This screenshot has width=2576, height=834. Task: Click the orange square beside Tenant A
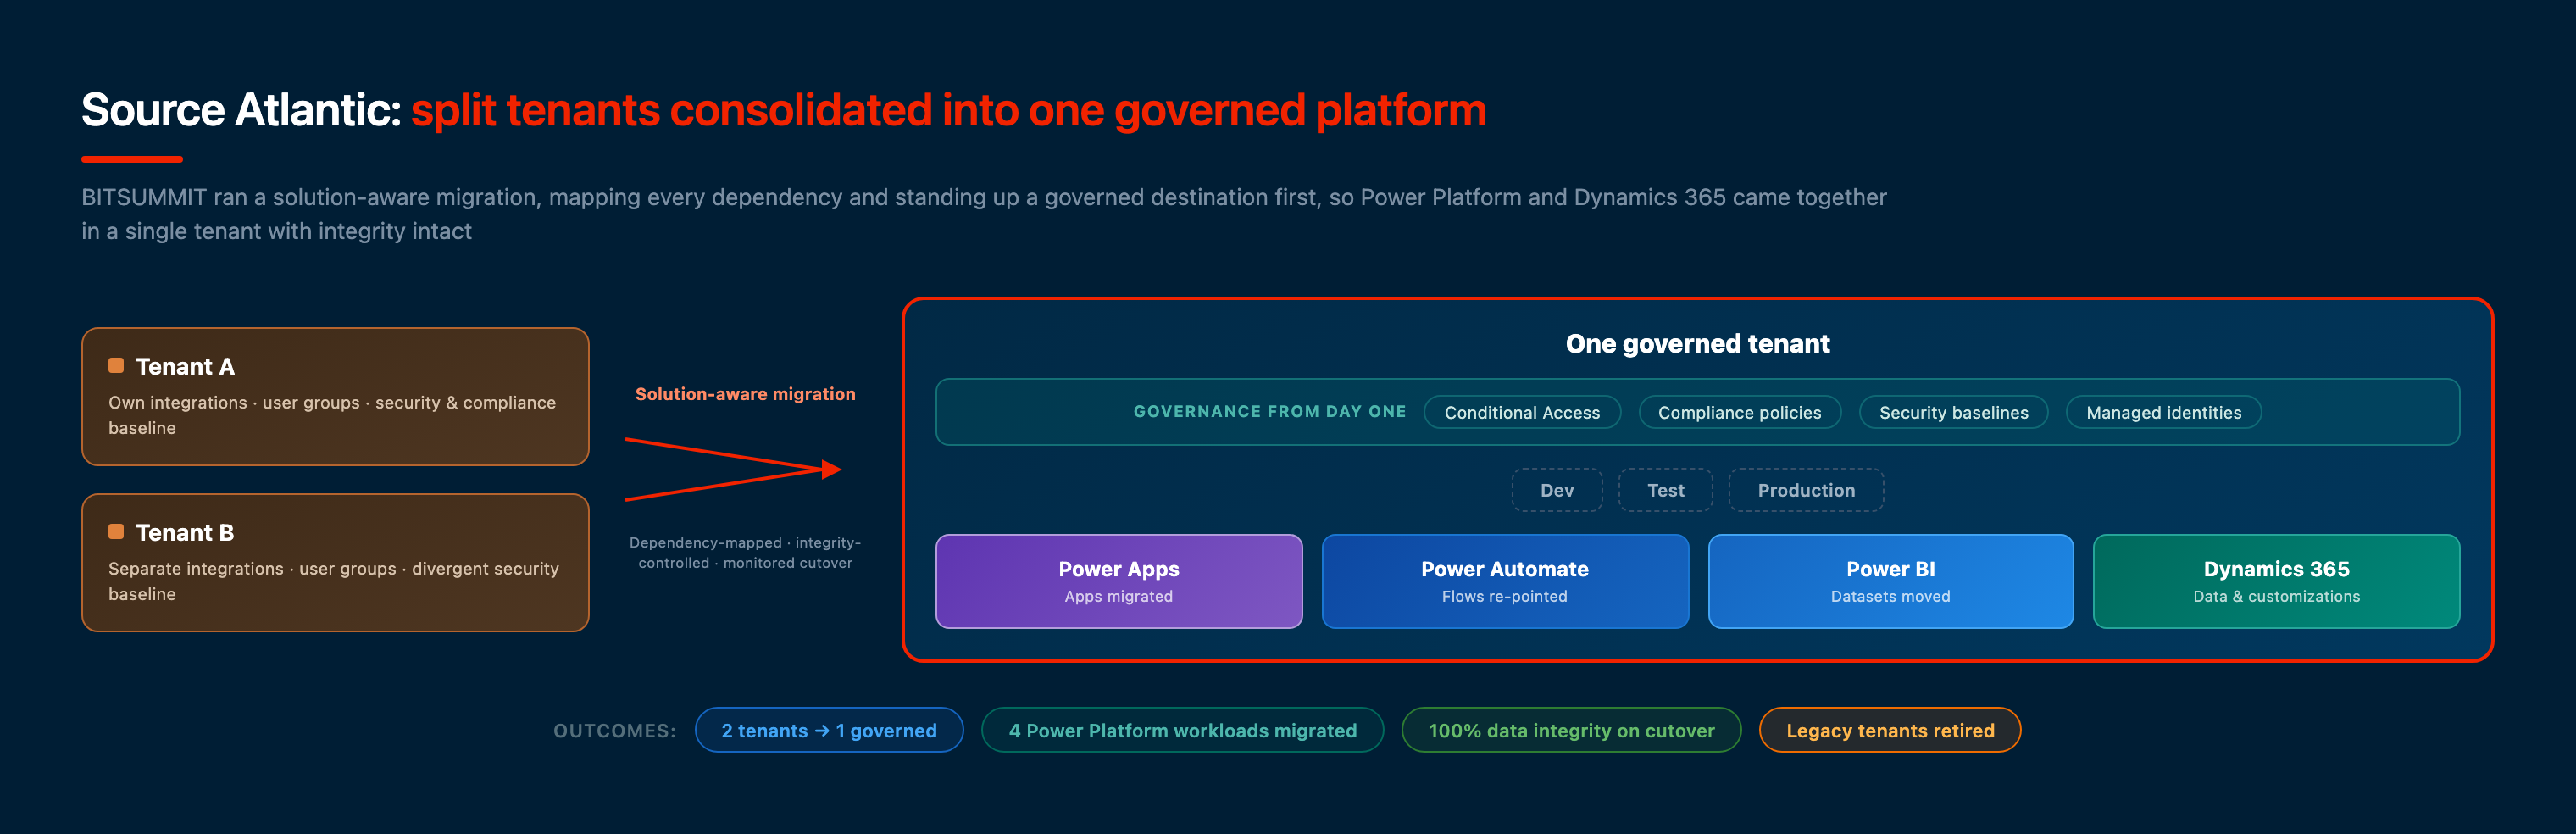point(116,366)
